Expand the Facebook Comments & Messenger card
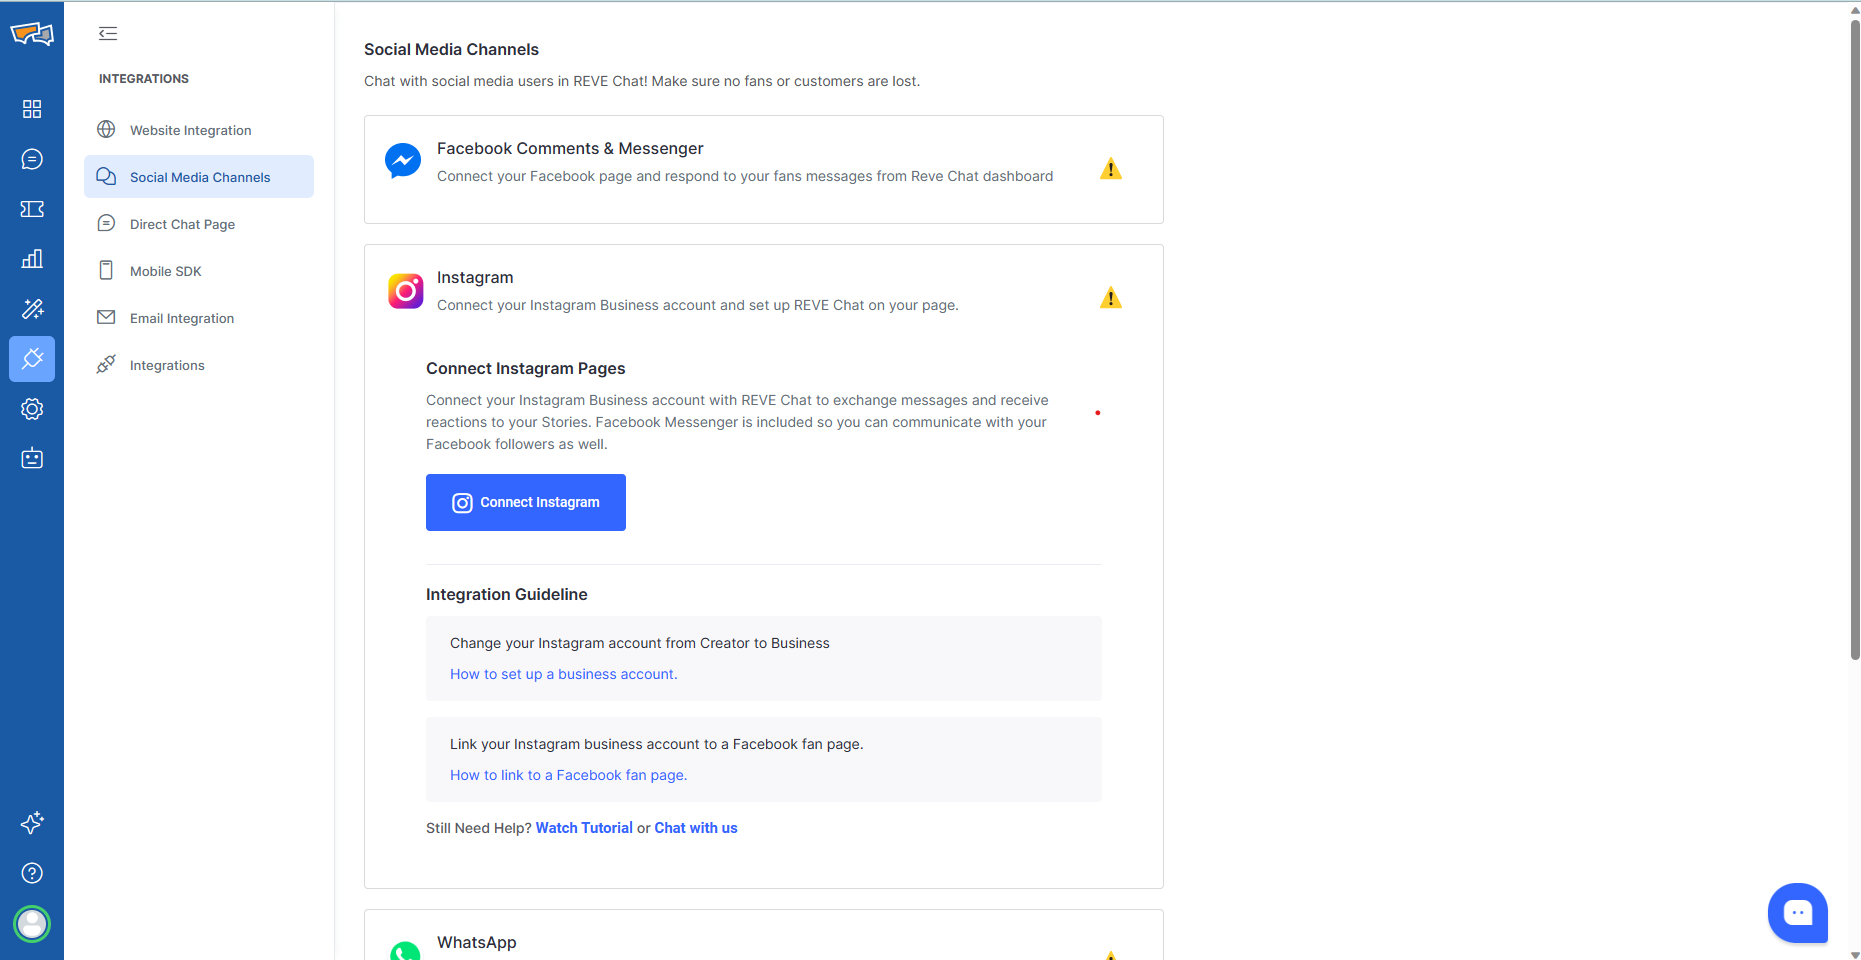 tap(764, 169)
